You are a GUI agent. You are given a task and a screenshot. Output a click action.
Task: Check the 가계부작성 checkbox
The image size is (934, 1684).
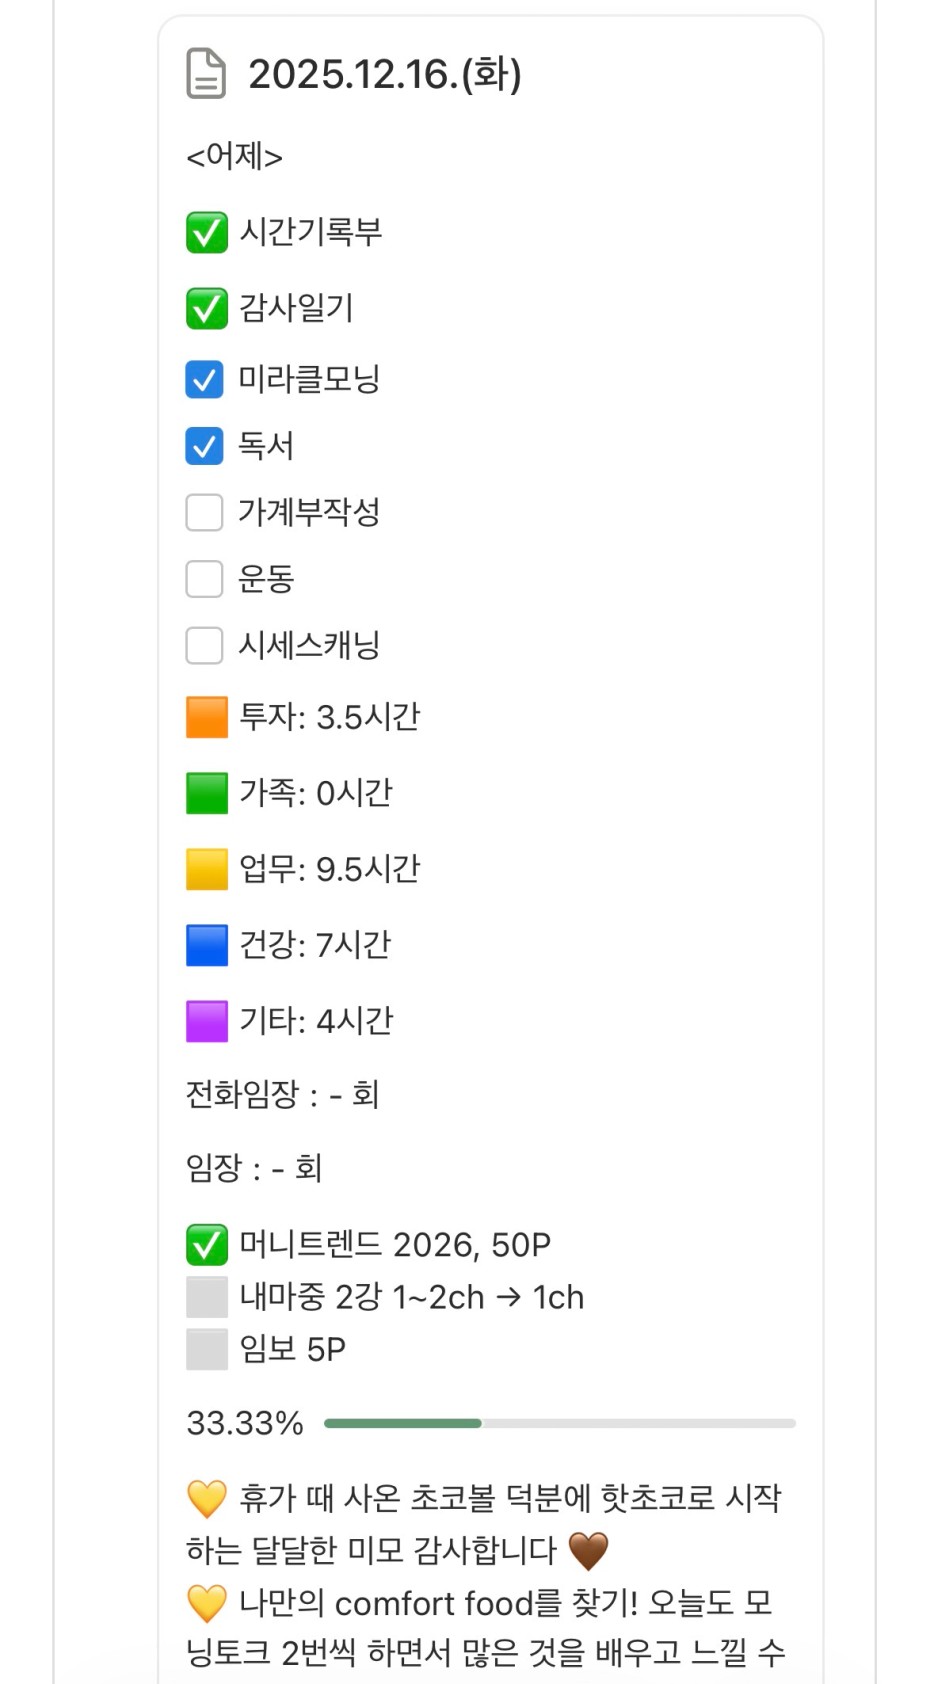[205, 513]
